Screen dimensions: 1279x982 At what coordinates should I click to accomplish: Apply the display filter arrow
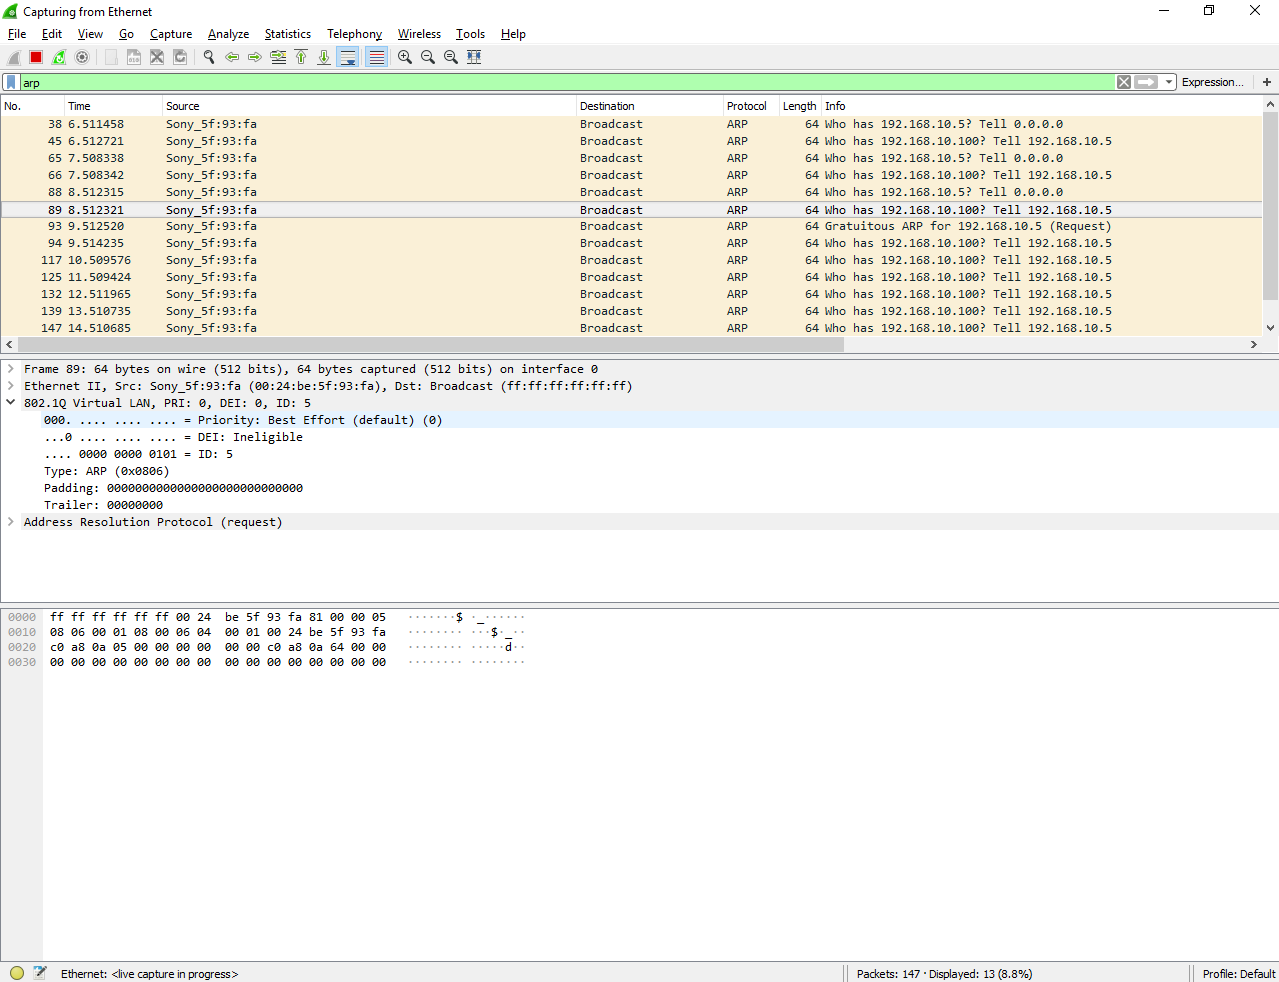(x=1146, y=82)
